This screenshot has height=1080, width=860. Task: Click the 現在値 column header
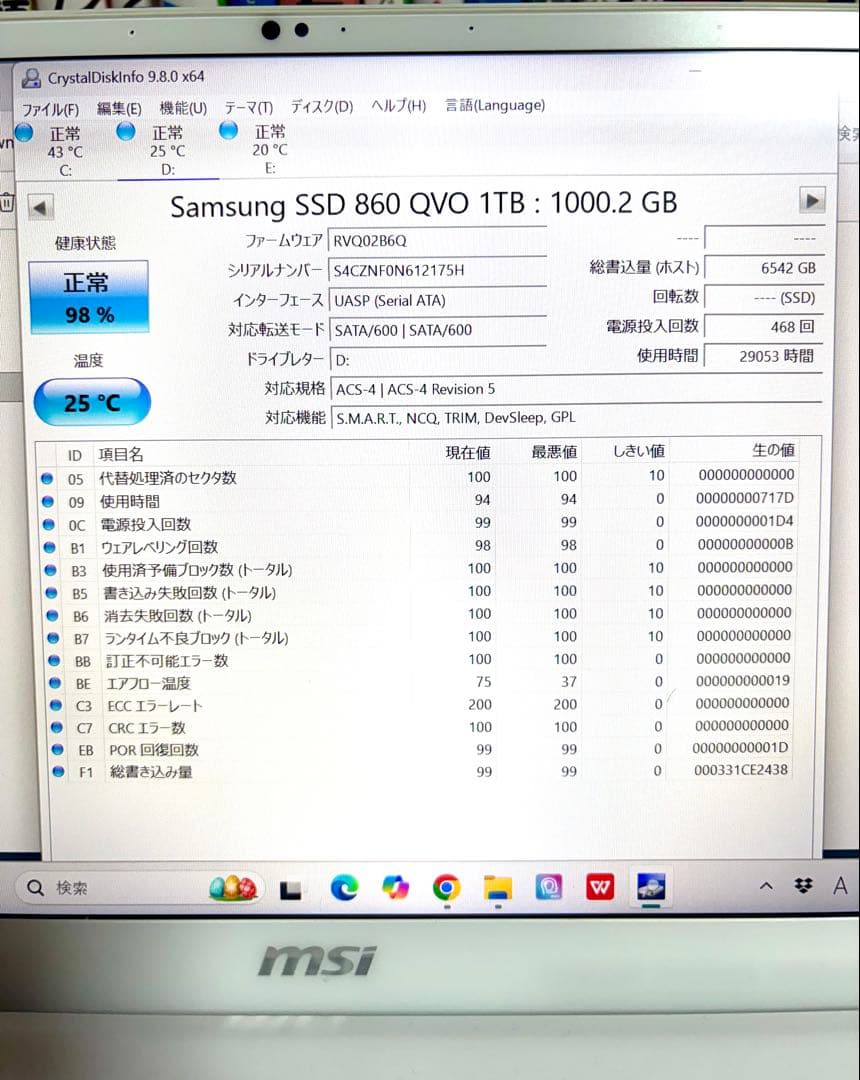(x=468, y=453)
